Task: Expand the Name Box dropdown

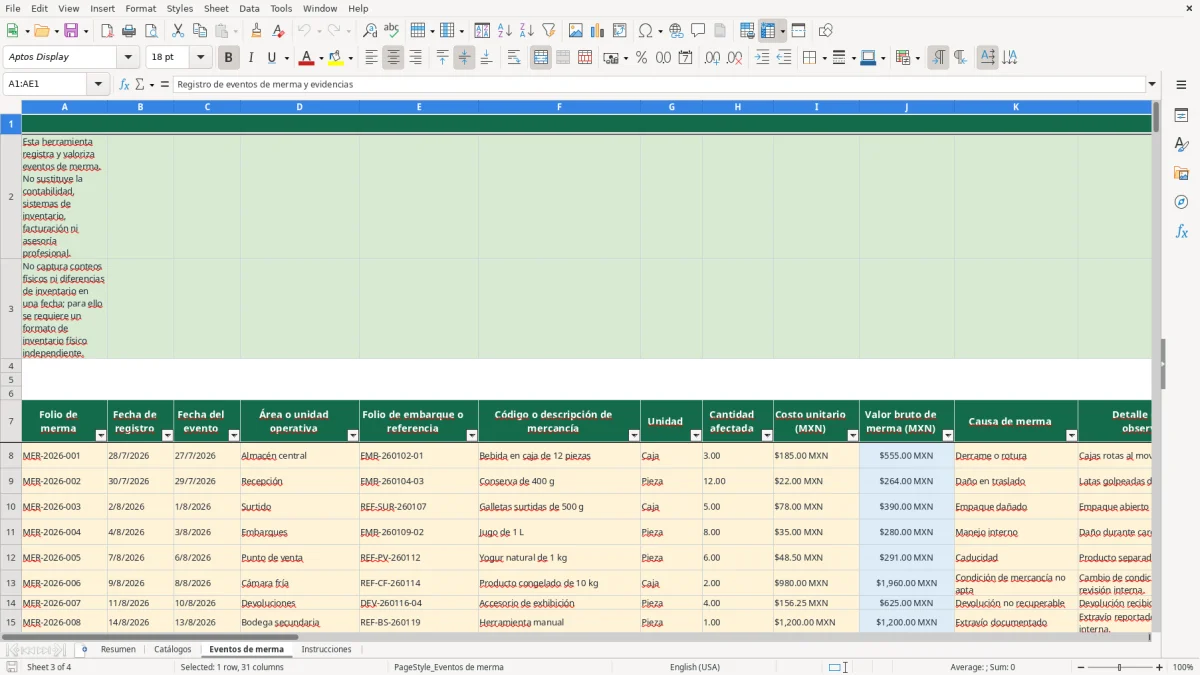Action: pos(98,85)
